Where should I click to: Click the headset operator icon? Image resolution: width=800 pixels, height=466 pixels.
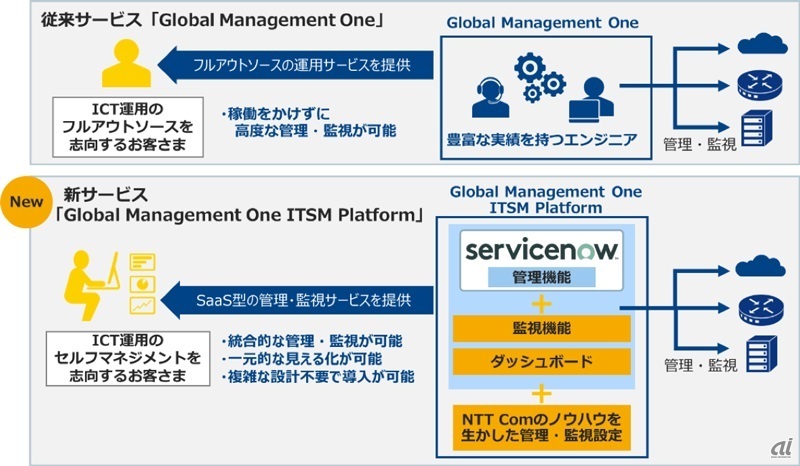point(490,98)
